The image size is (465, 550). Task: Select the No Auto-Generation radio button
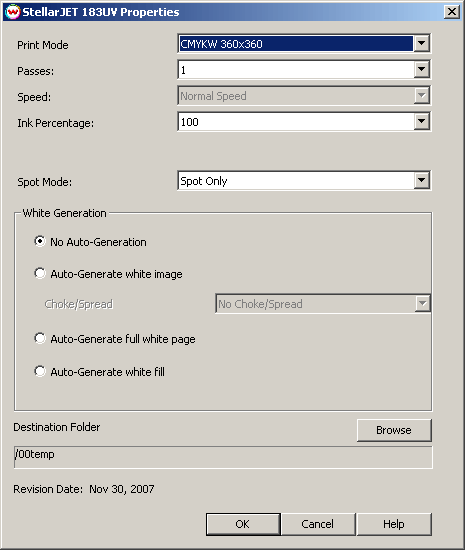(x=40, y=241)
